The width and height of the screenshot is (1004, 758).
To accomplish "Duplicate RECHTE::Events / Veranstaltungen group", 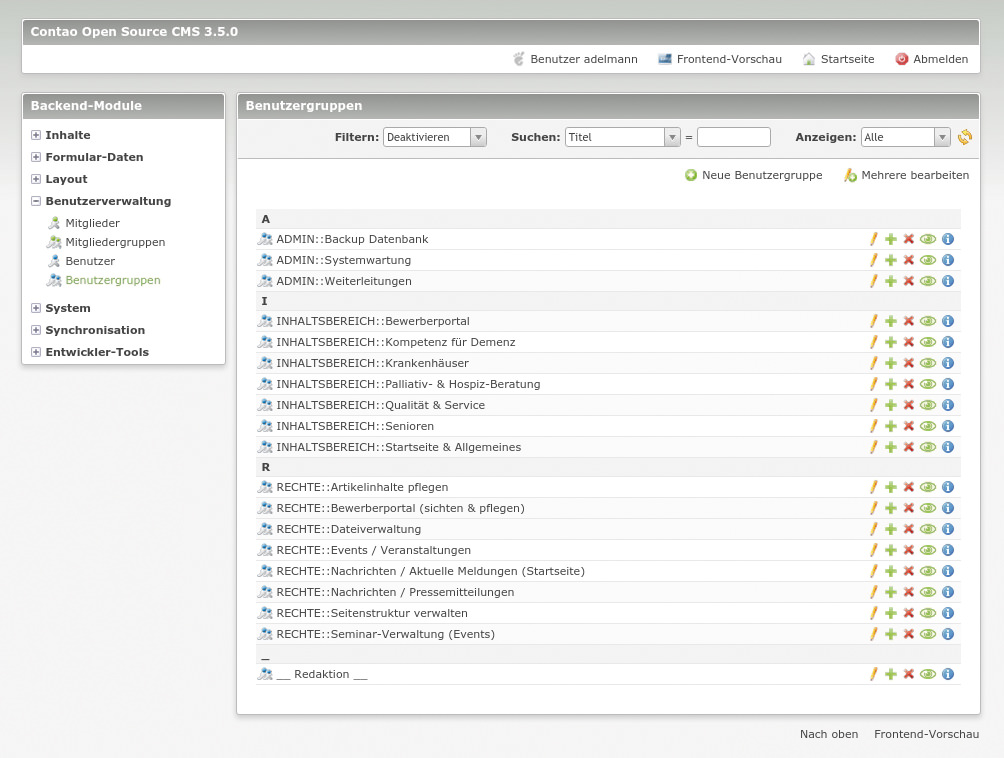I will coord(891,550).
